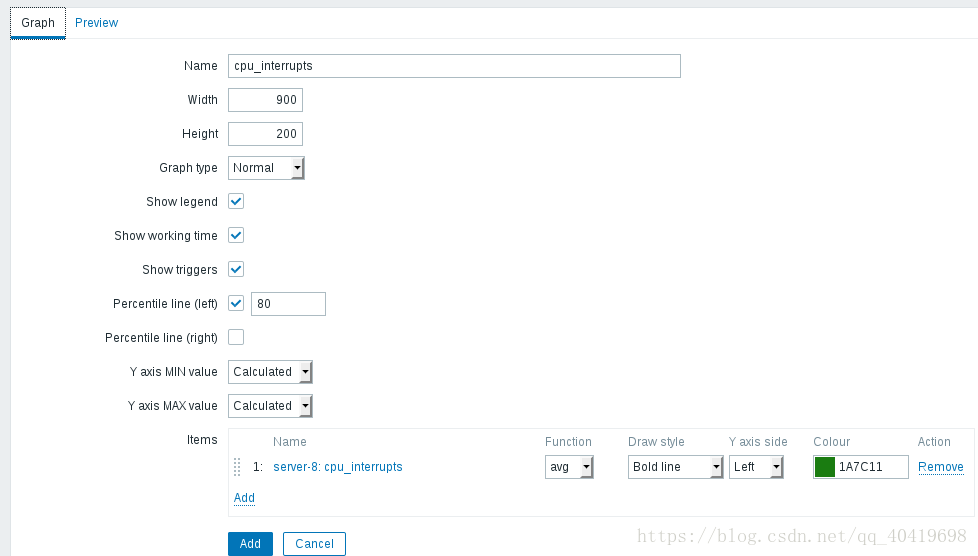This screenshot has height=556, width=978.
Task: Click the Width field showing 900
Action: (265, 100)
